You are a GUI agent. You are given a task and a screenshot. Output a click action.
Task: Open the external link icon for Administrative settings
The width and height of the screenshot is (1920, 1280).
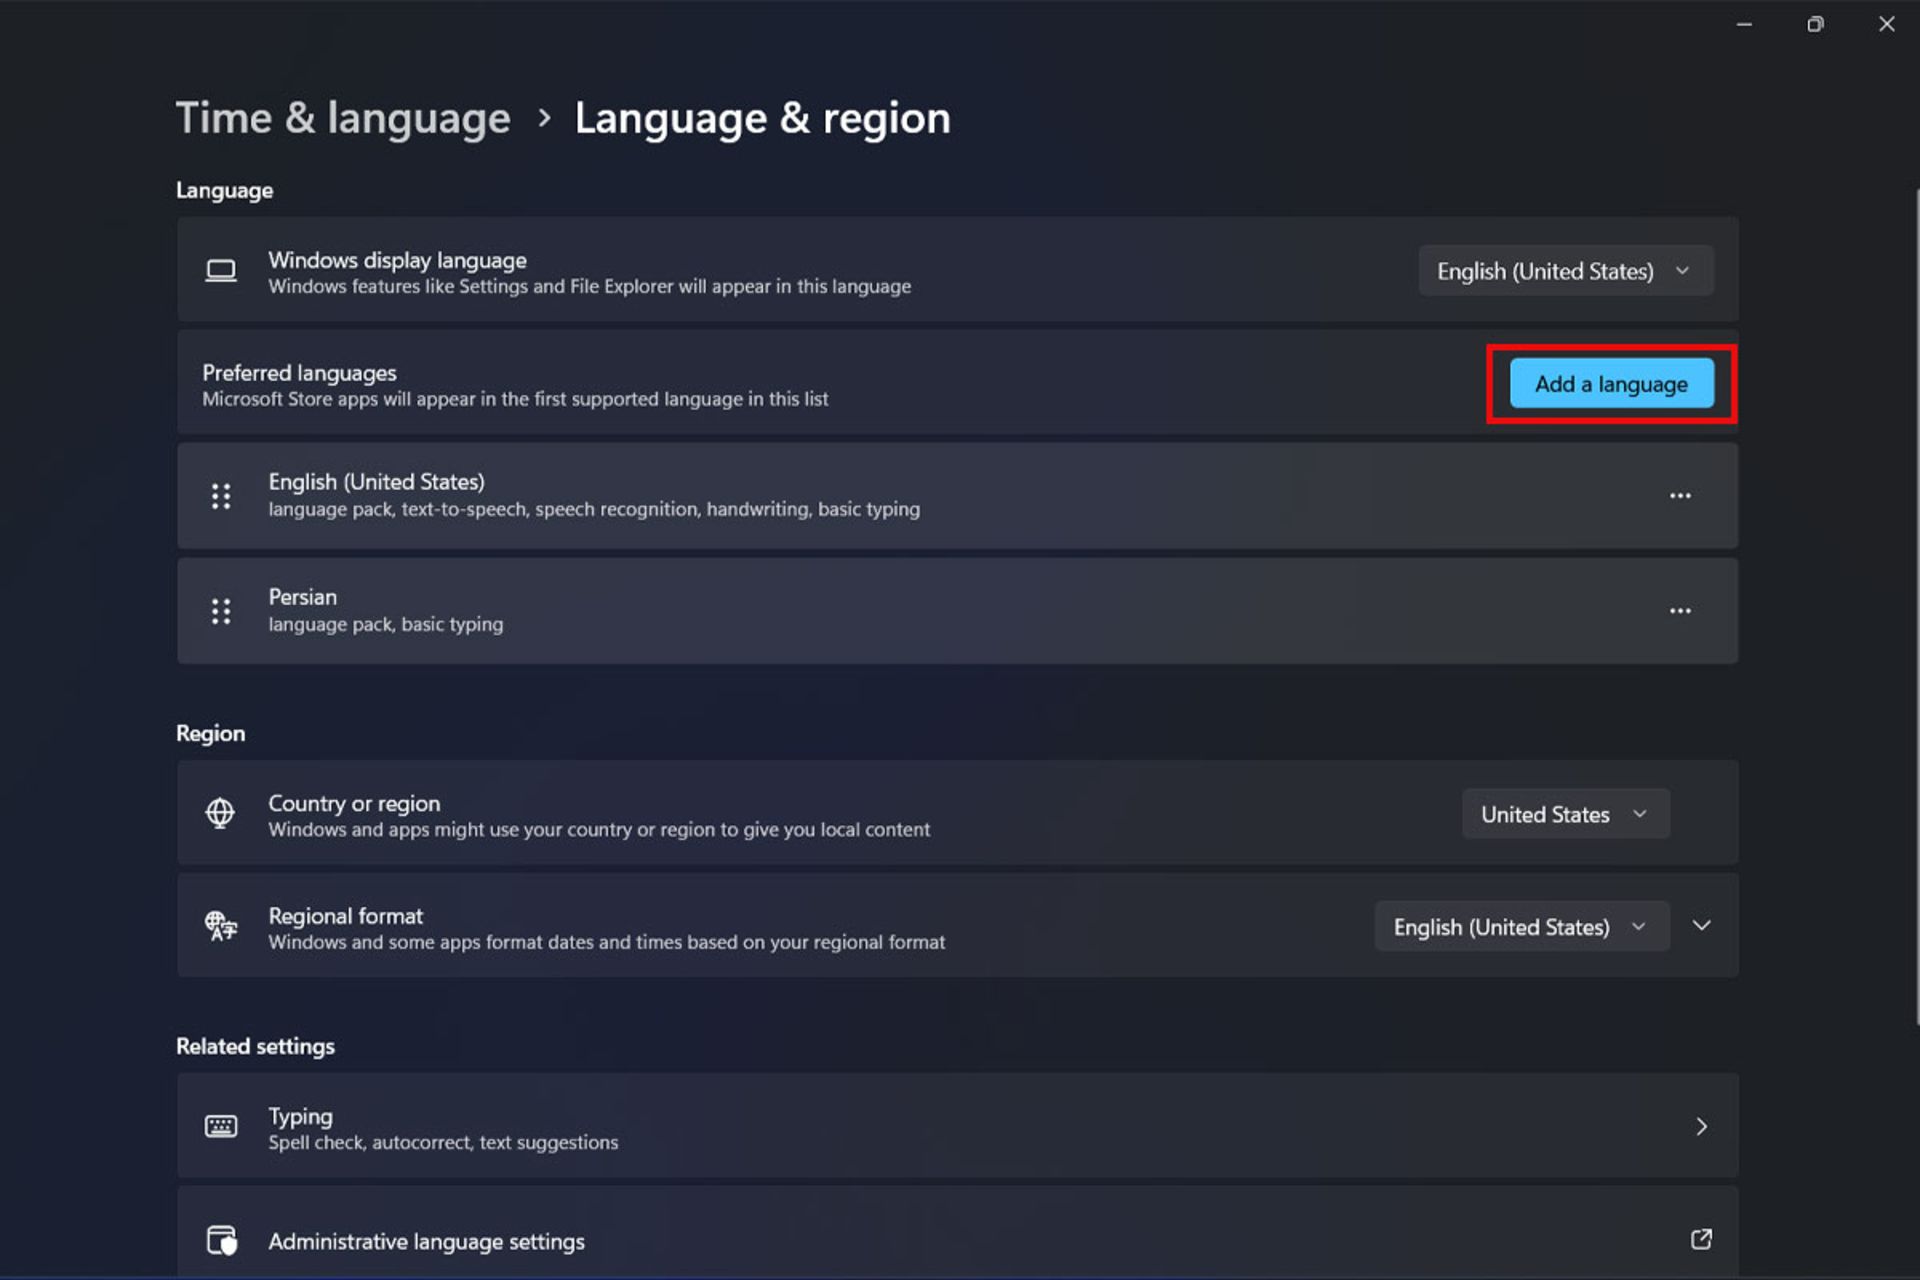tap(1701, 1240)
